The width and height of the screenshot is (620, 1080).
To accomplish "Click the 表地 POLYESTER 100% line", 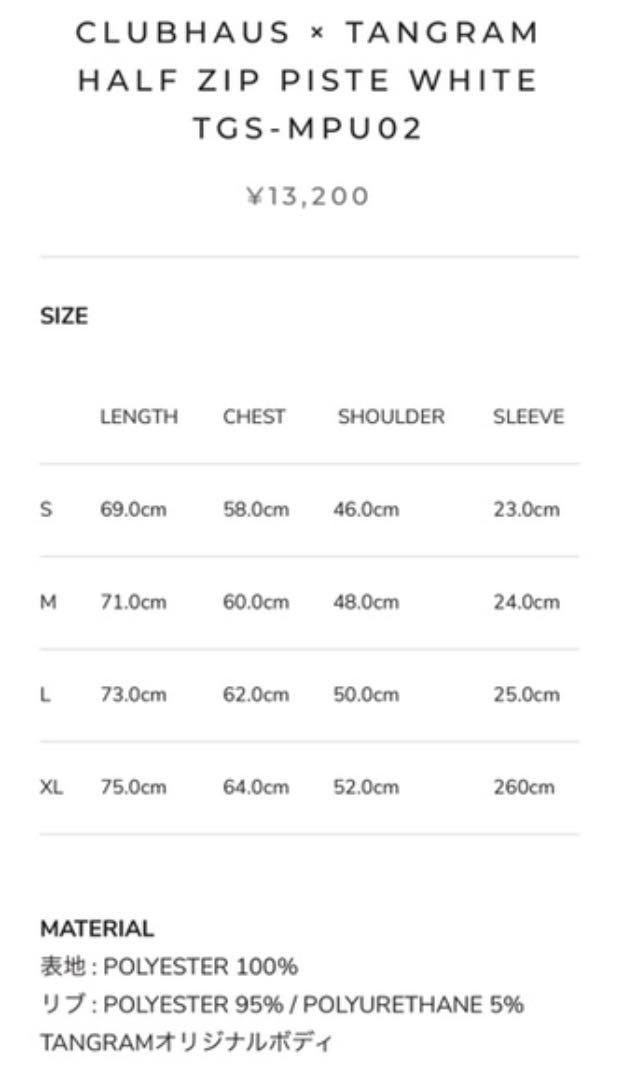I will [169, 966].
